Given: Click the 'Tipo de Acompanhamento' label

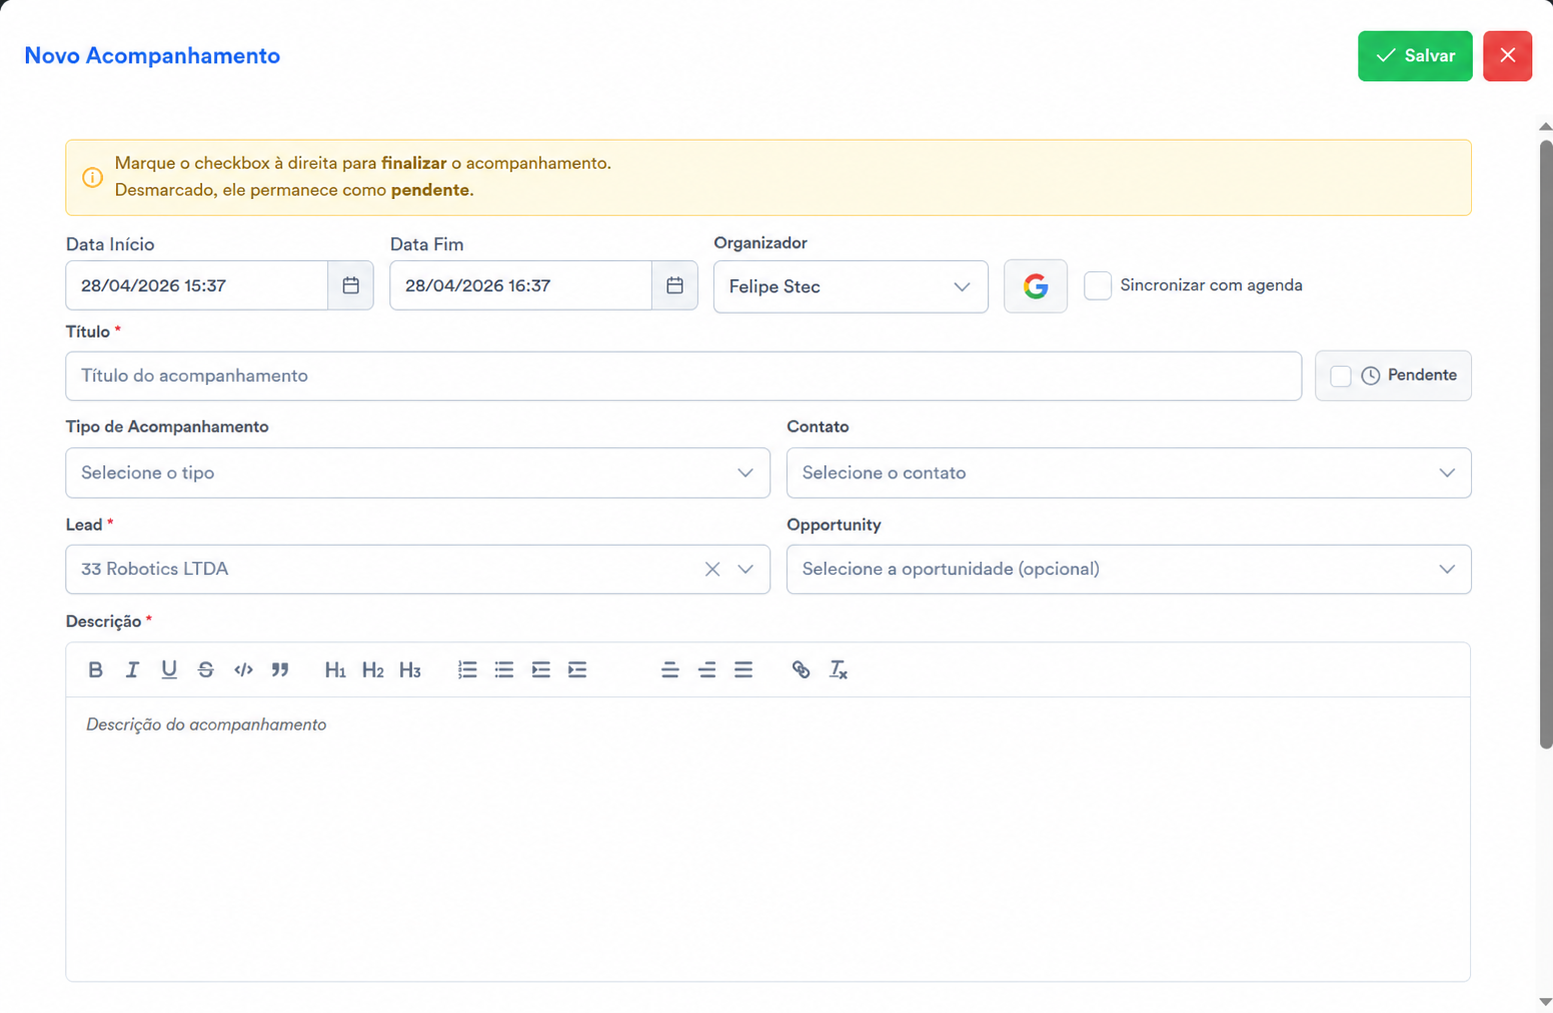Looking at the screenshot, I should pos(167,427).
